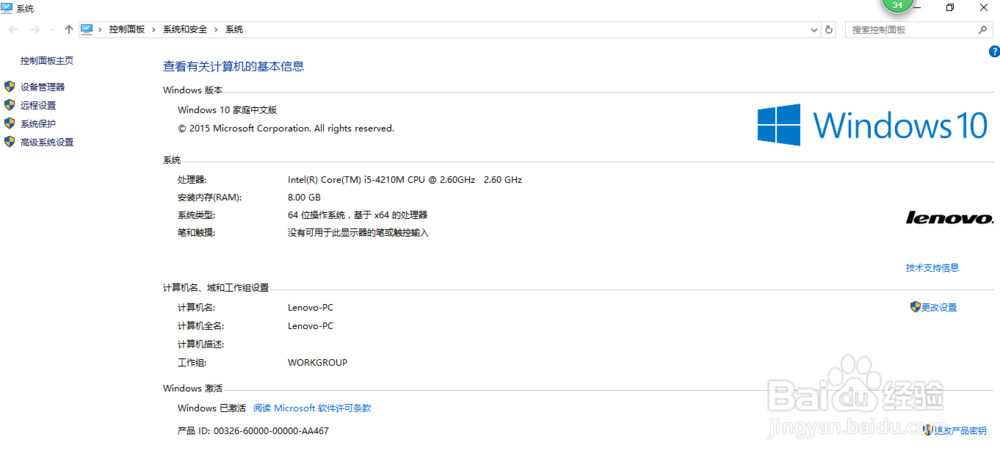1000x462 pixels.
Task: Click shield icon next to 系统保护
Action: pyautogui.click(x=9, y=123)
